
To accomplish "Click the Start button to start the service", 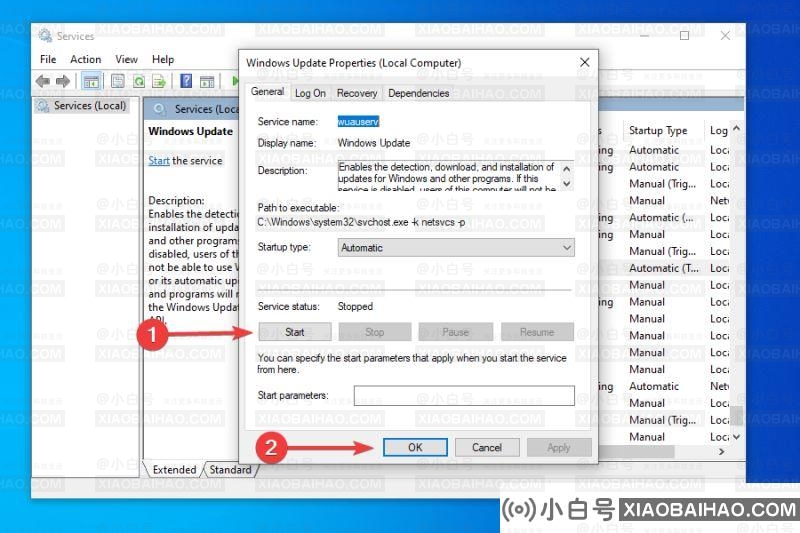I will point(294,332).
